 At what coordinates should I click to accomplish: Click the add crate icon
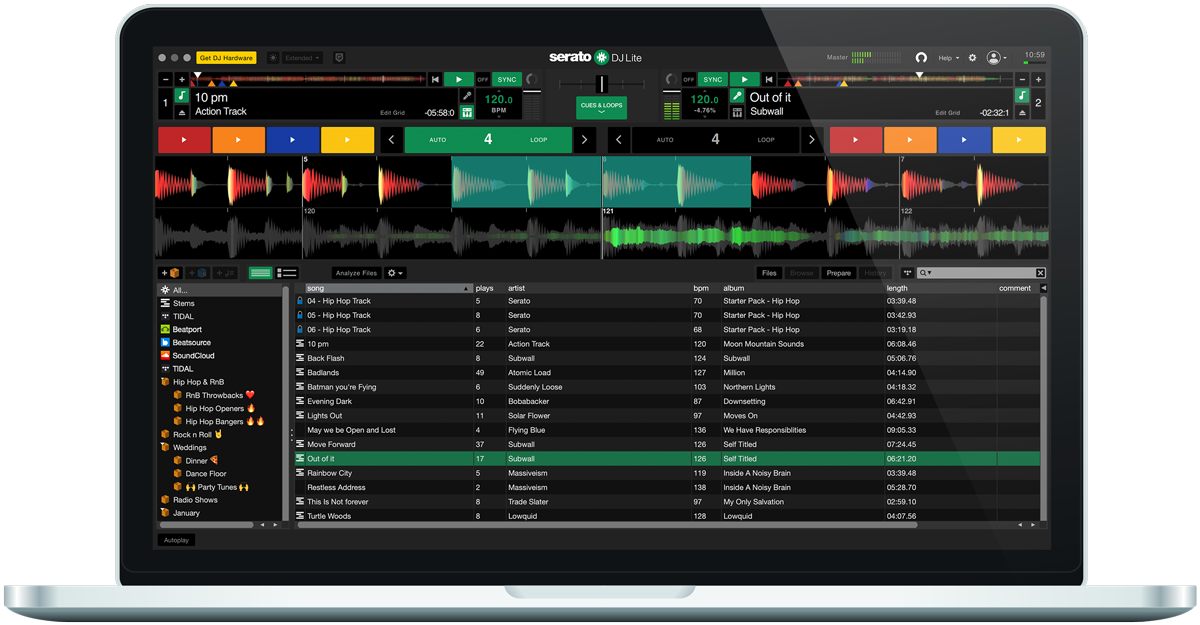[x=170, y=273]
